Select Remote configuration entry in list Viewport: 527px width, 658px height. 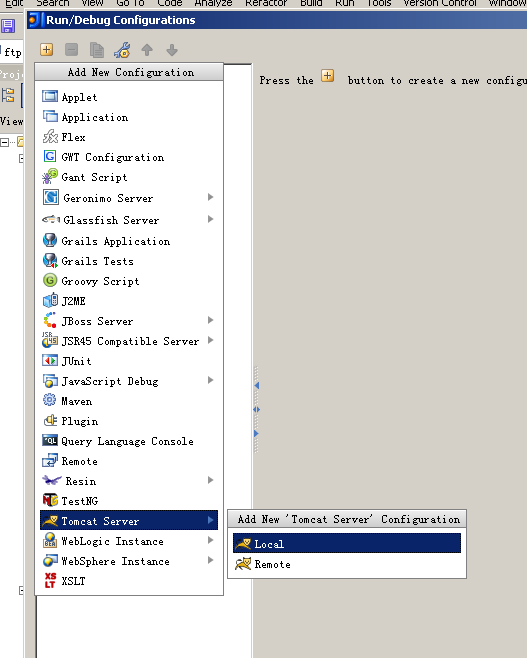[129, 461]
